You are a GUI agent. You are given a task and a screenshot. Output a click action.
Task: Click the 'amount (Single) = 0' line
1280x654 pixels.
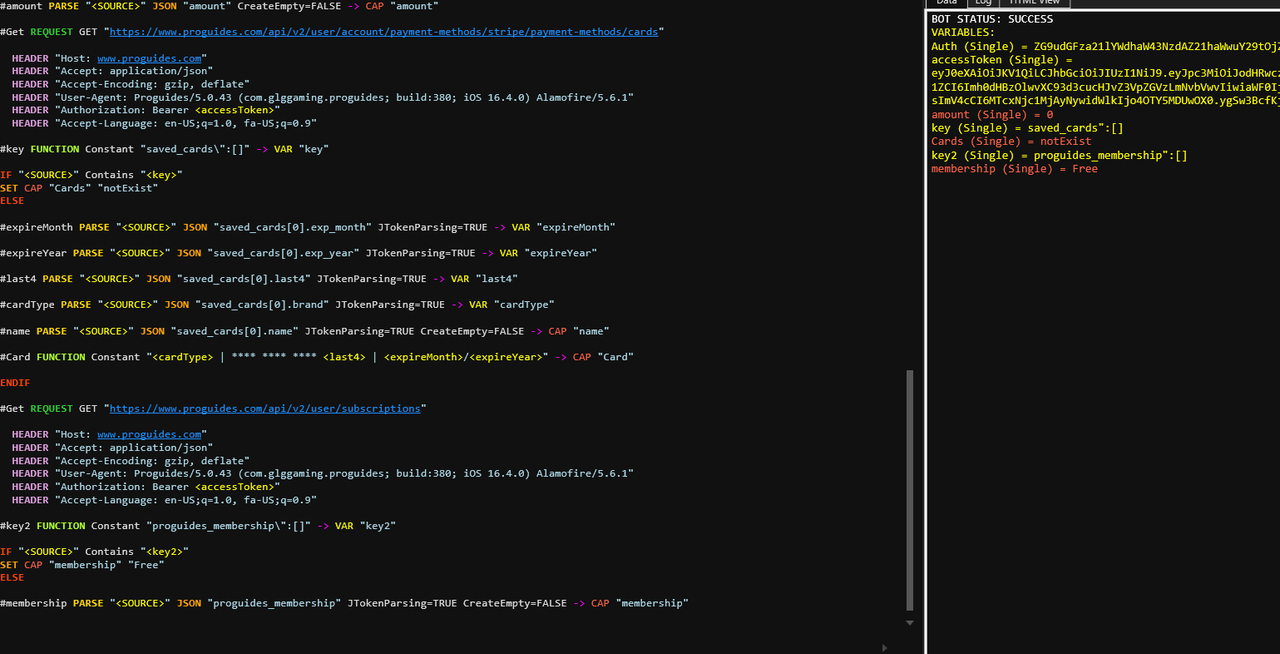[992, 115]
